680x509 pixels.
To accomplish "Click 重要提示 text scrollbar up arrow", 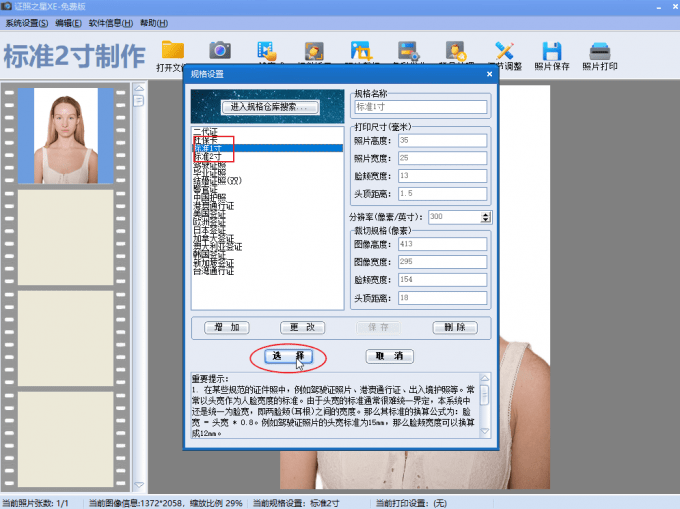I will (x=485, y=378).
